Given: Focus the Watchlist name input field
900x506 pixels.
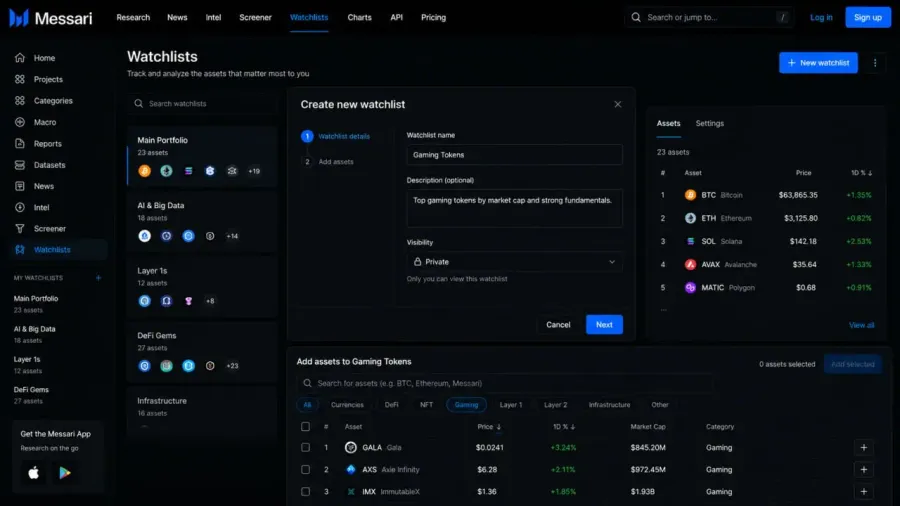Looking at the screenshot, I should (514, 155).
